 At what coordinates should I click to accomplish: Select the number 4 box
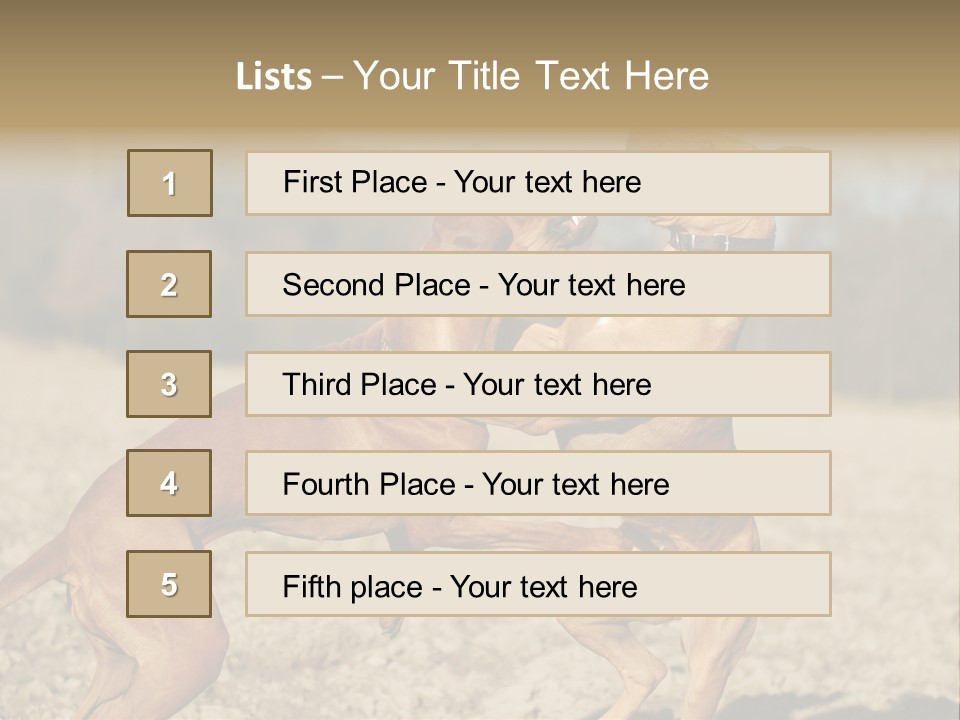click(170, 483)
